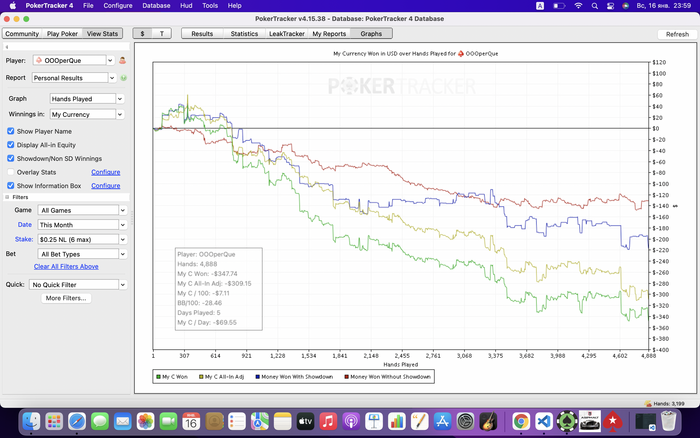The width and height of the screenshot is (700, 438).
Task: Collapse the Filters section expander
Action: pyautogui.click(x=7, y=197)
